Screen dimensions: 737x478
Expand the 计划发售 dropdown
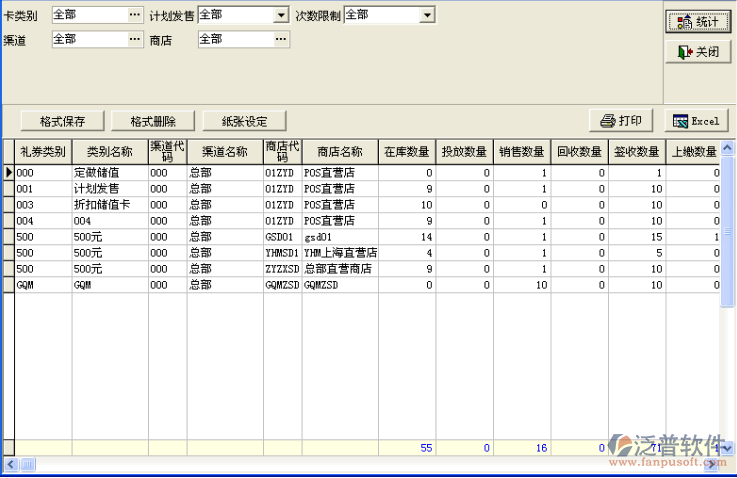click(x=281, y=16)
